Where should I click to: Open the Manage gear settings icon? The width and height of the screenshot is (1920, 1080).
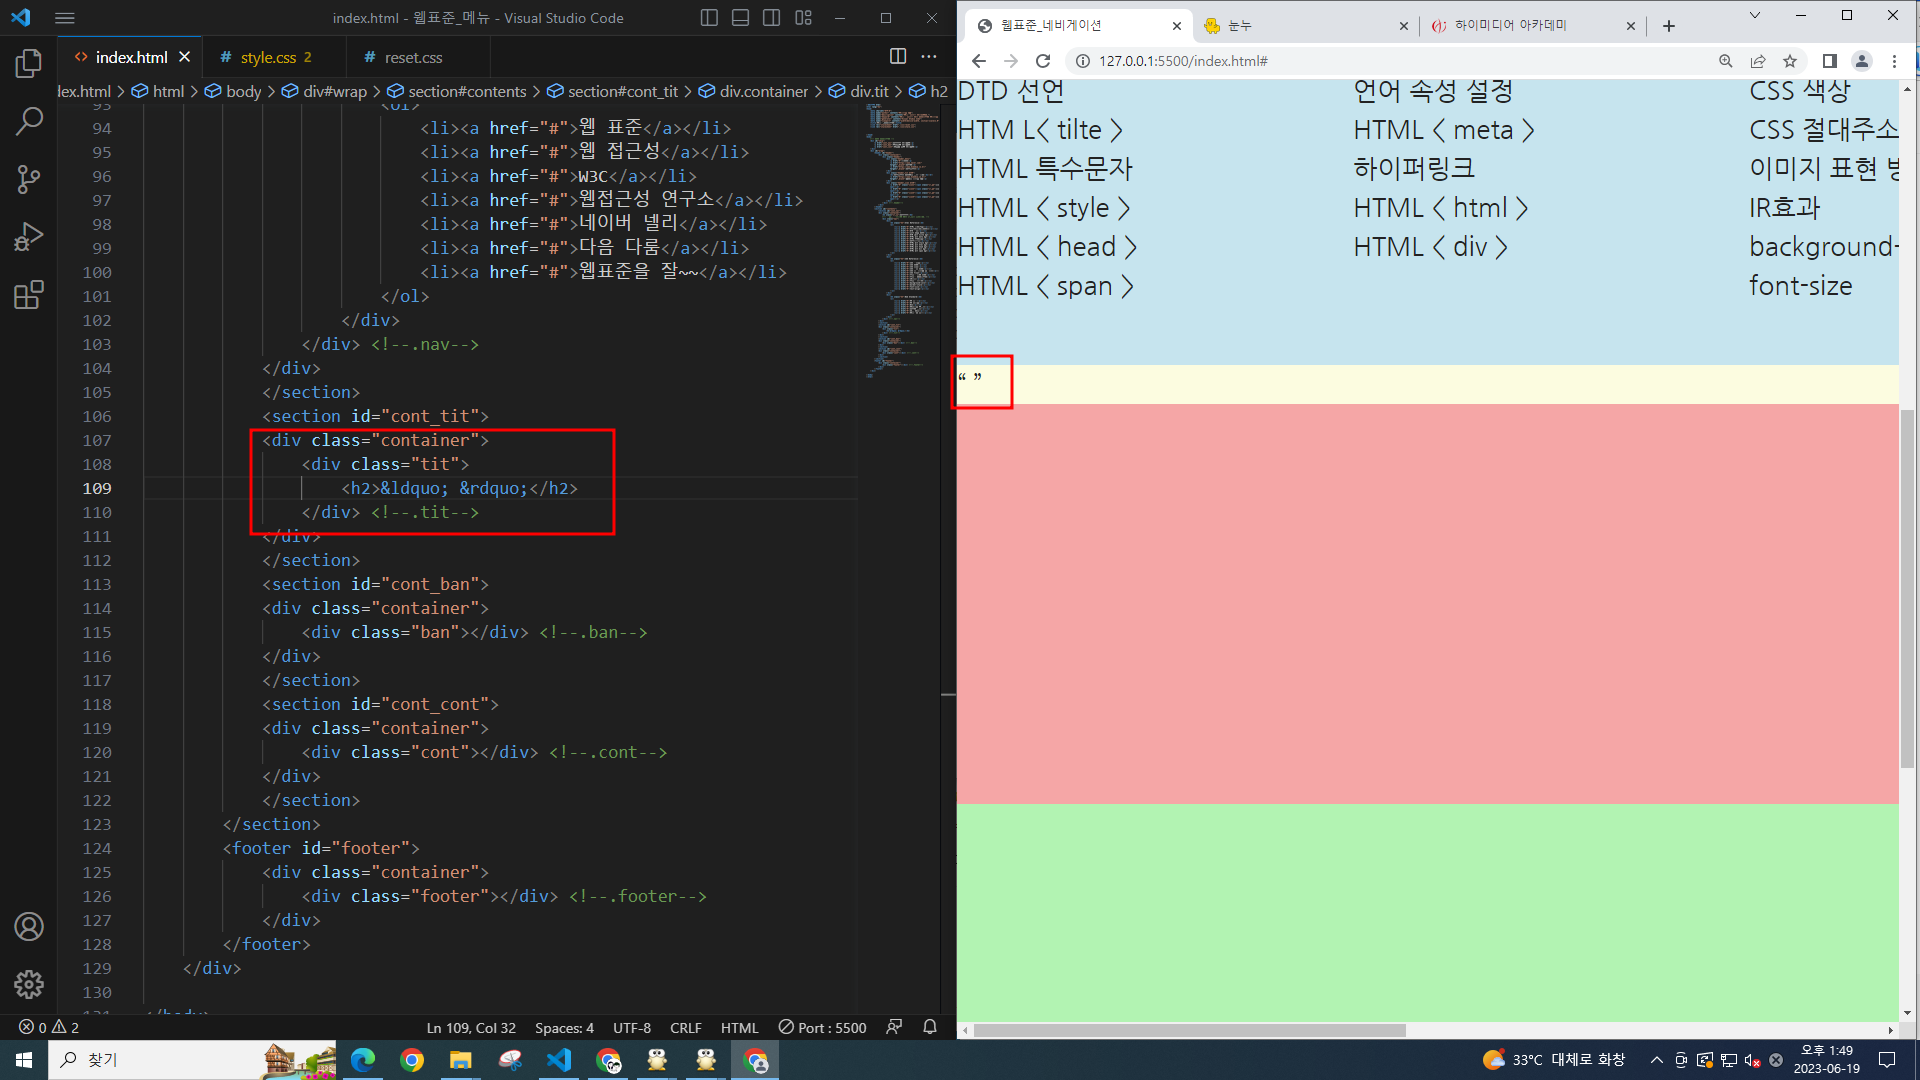pos(29,984)
